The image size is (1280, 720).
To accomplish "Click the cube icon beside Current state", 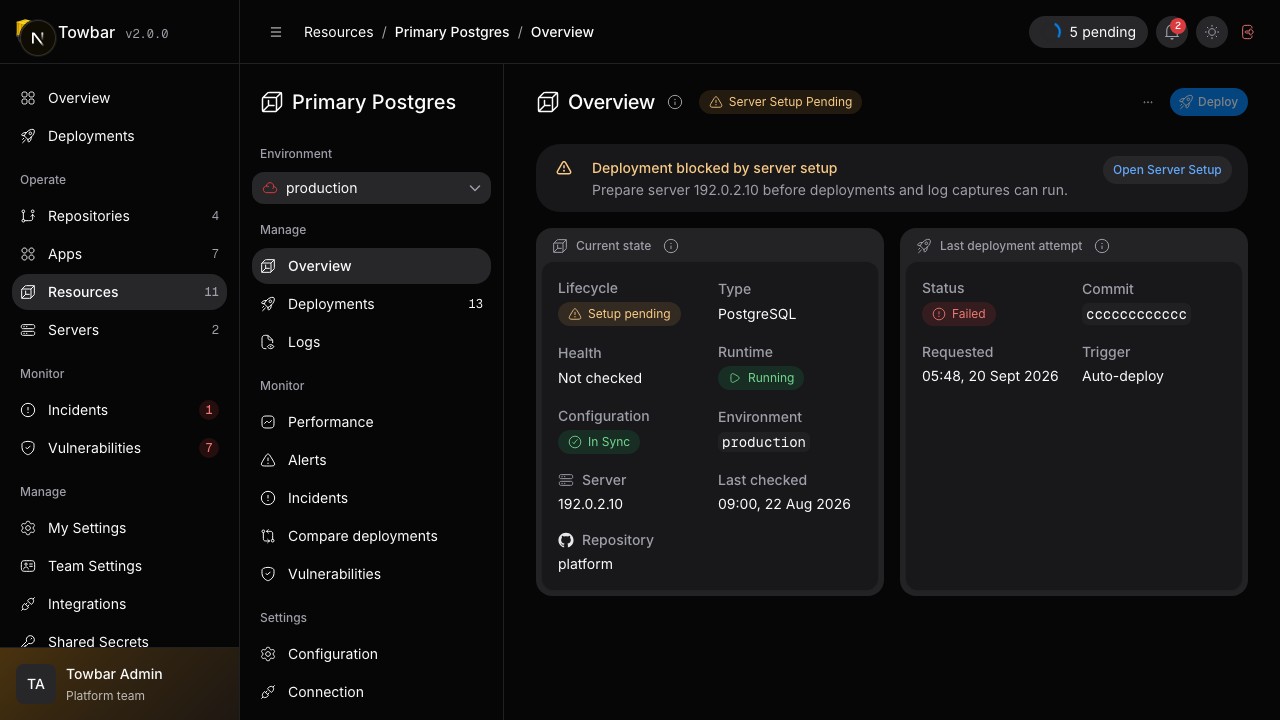I will point(560,246).
